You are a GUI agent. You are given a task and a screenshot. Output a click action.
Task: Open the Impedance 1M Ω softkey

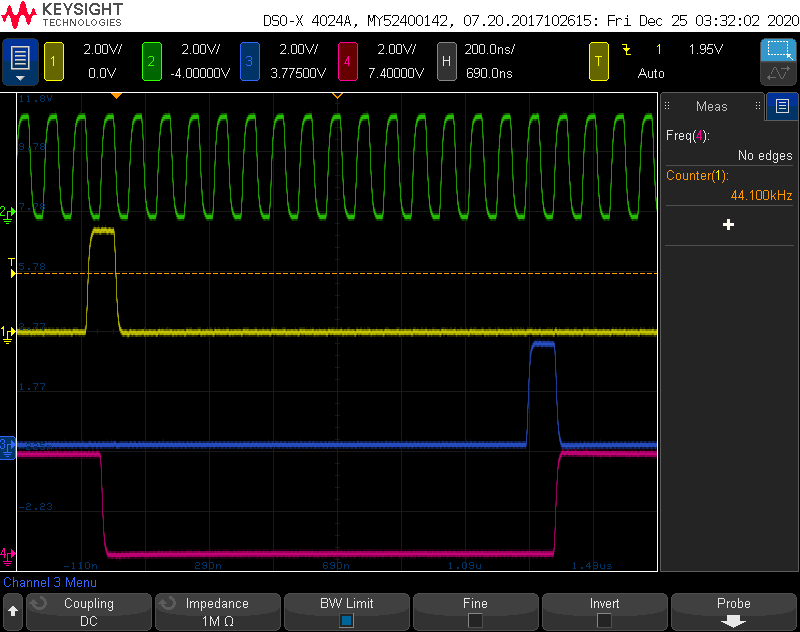(x=217, y=611)
